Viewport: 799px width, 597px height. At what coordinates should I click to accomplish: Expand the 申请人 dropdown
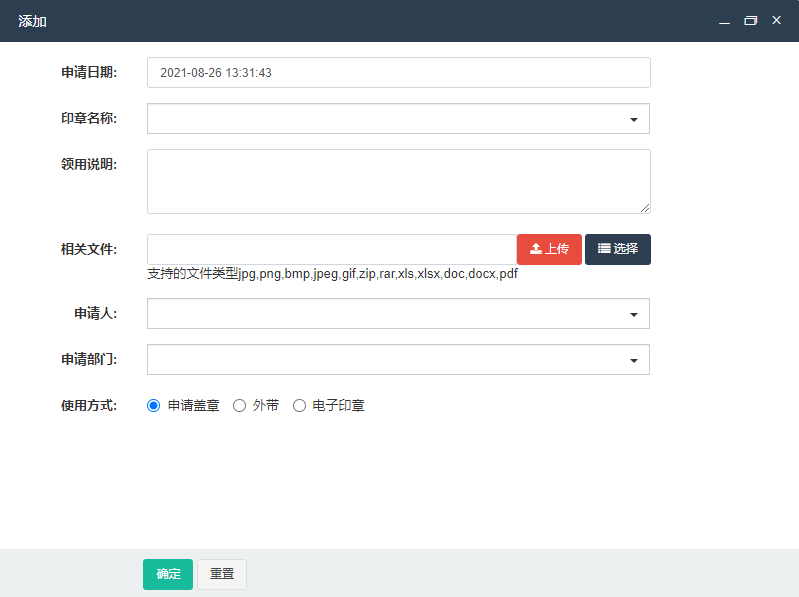click(x=398, y=314)
